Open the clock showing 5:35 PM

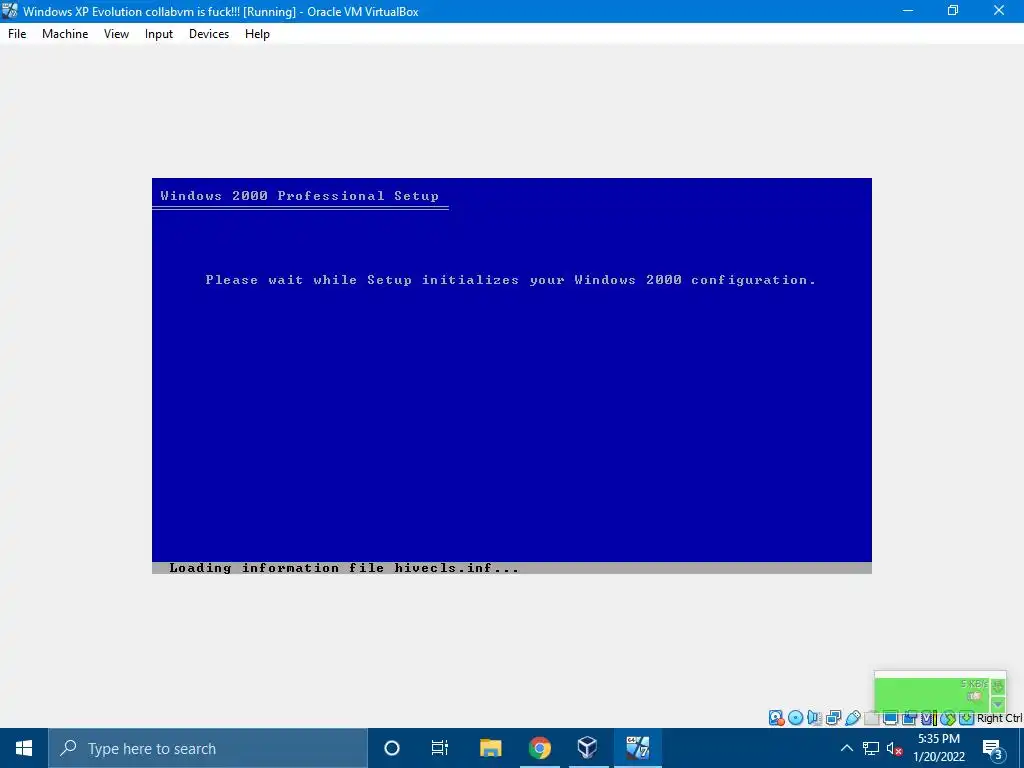click(939, 748)
